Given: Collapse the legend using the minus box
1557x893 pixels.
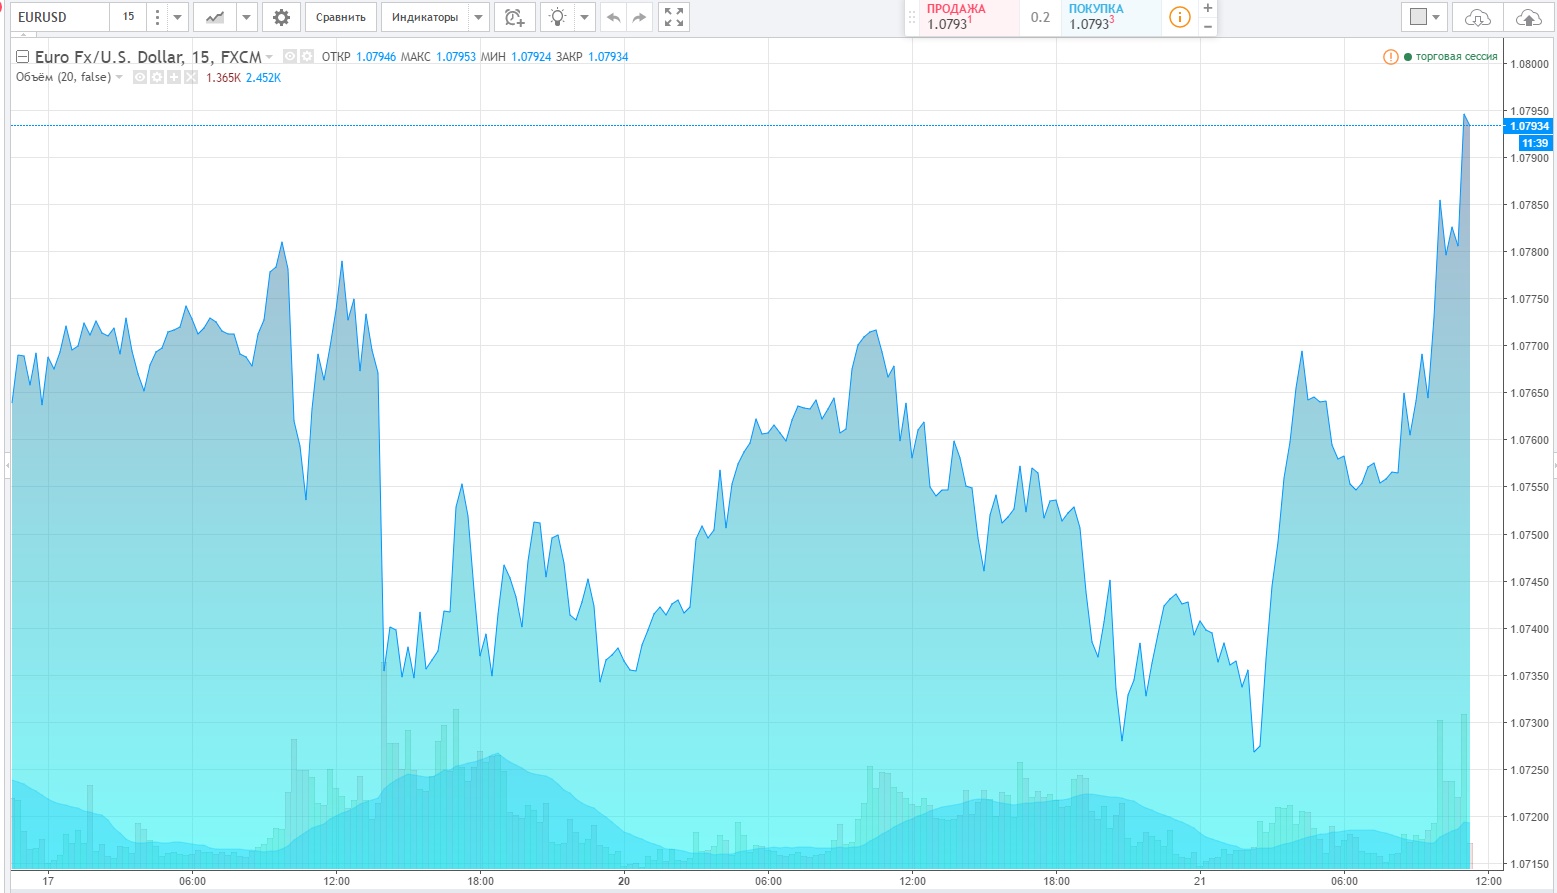Looking at the screenshot, I should pos(23,57).
